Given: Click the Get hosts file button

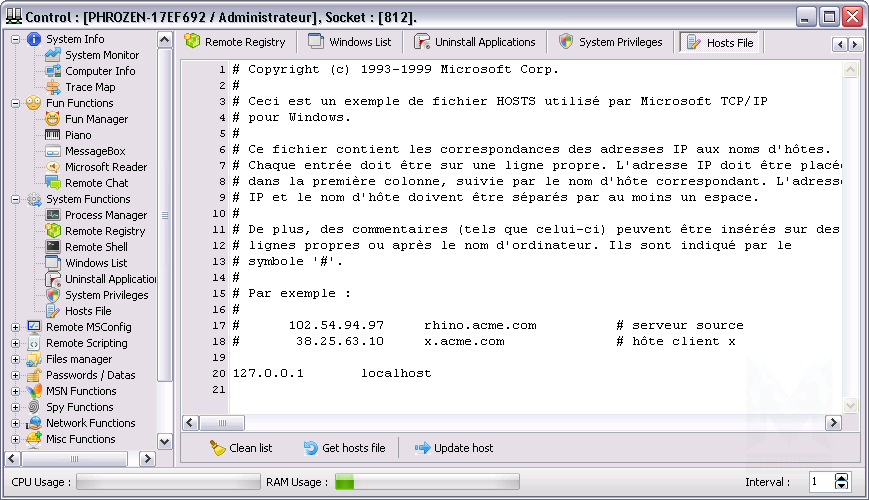Looking at the screenshot, I should (344, 448).
